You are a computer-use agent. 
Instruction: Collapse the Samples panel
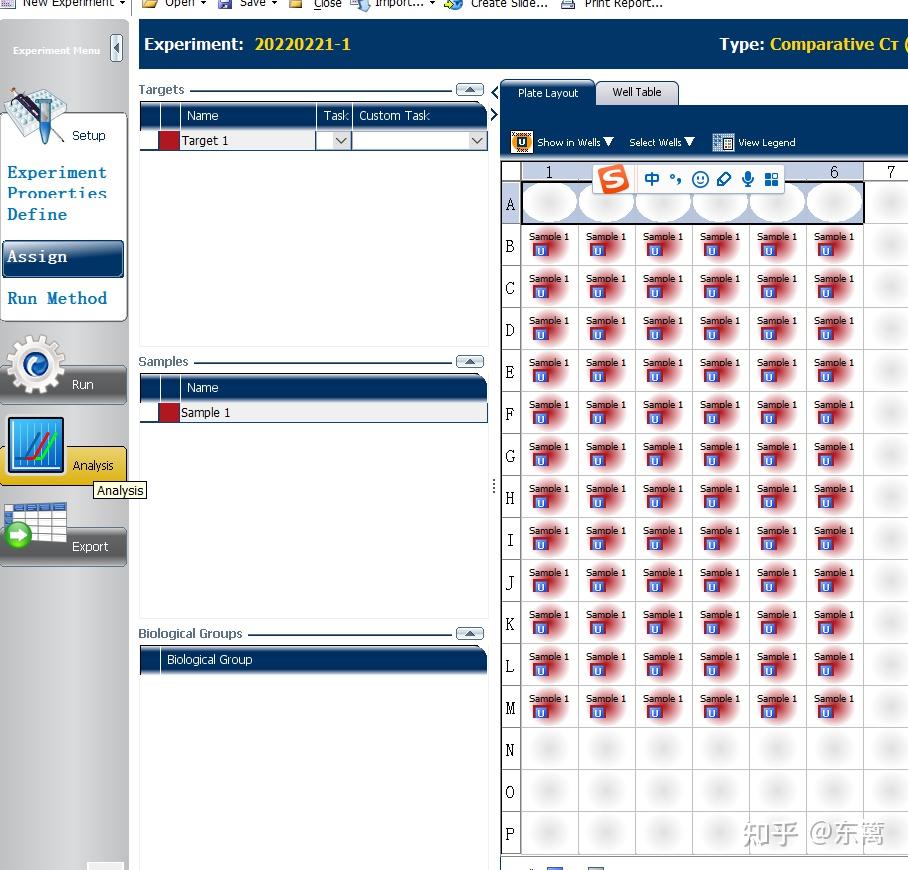coord(469,361)
